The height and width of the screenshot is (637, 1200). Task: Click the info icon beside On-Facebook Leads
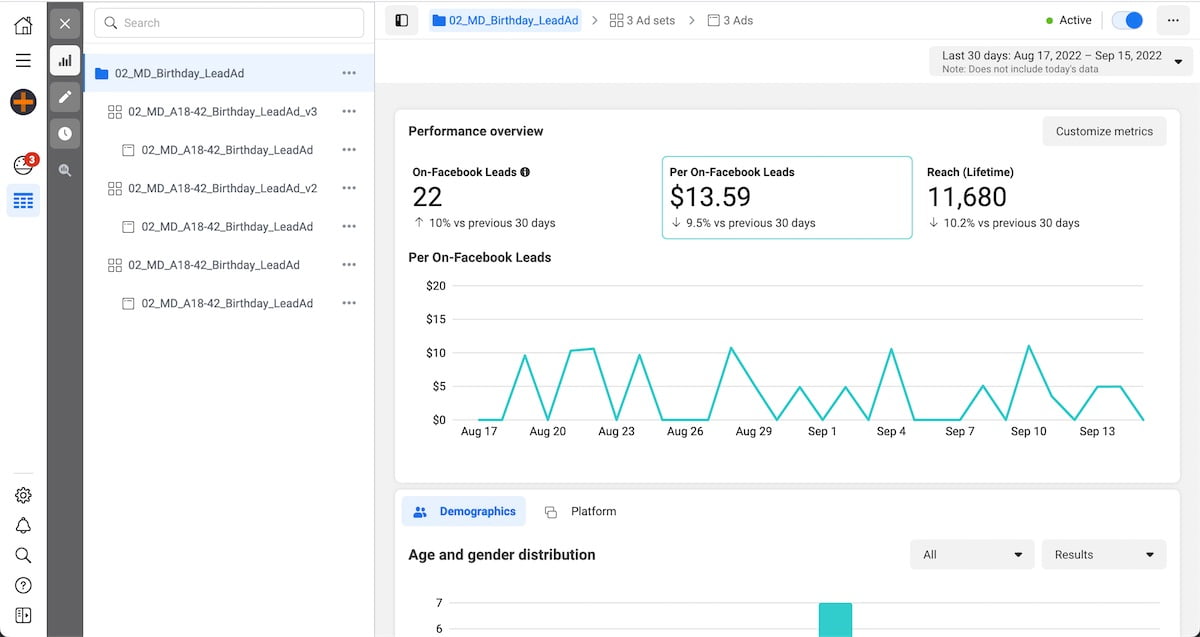point(525,172)
